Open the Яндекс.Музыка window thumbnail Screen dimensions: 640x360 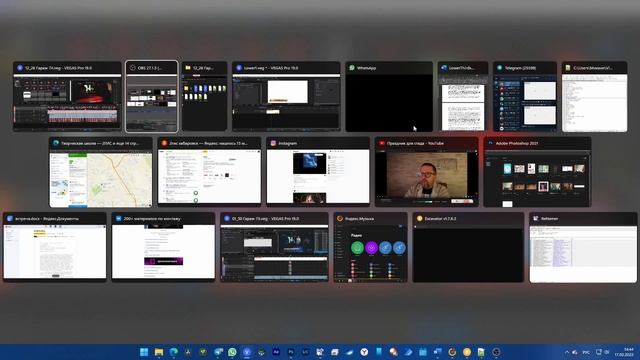coord(371,247)
